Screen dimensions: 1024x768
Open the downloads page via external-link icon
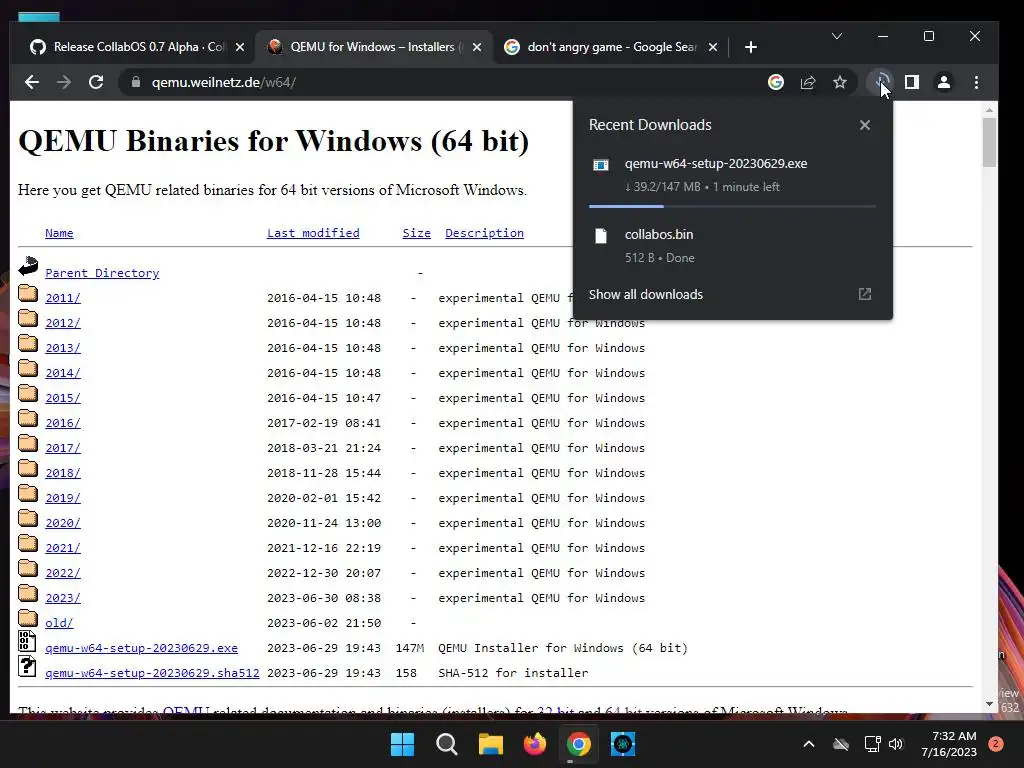865,294
